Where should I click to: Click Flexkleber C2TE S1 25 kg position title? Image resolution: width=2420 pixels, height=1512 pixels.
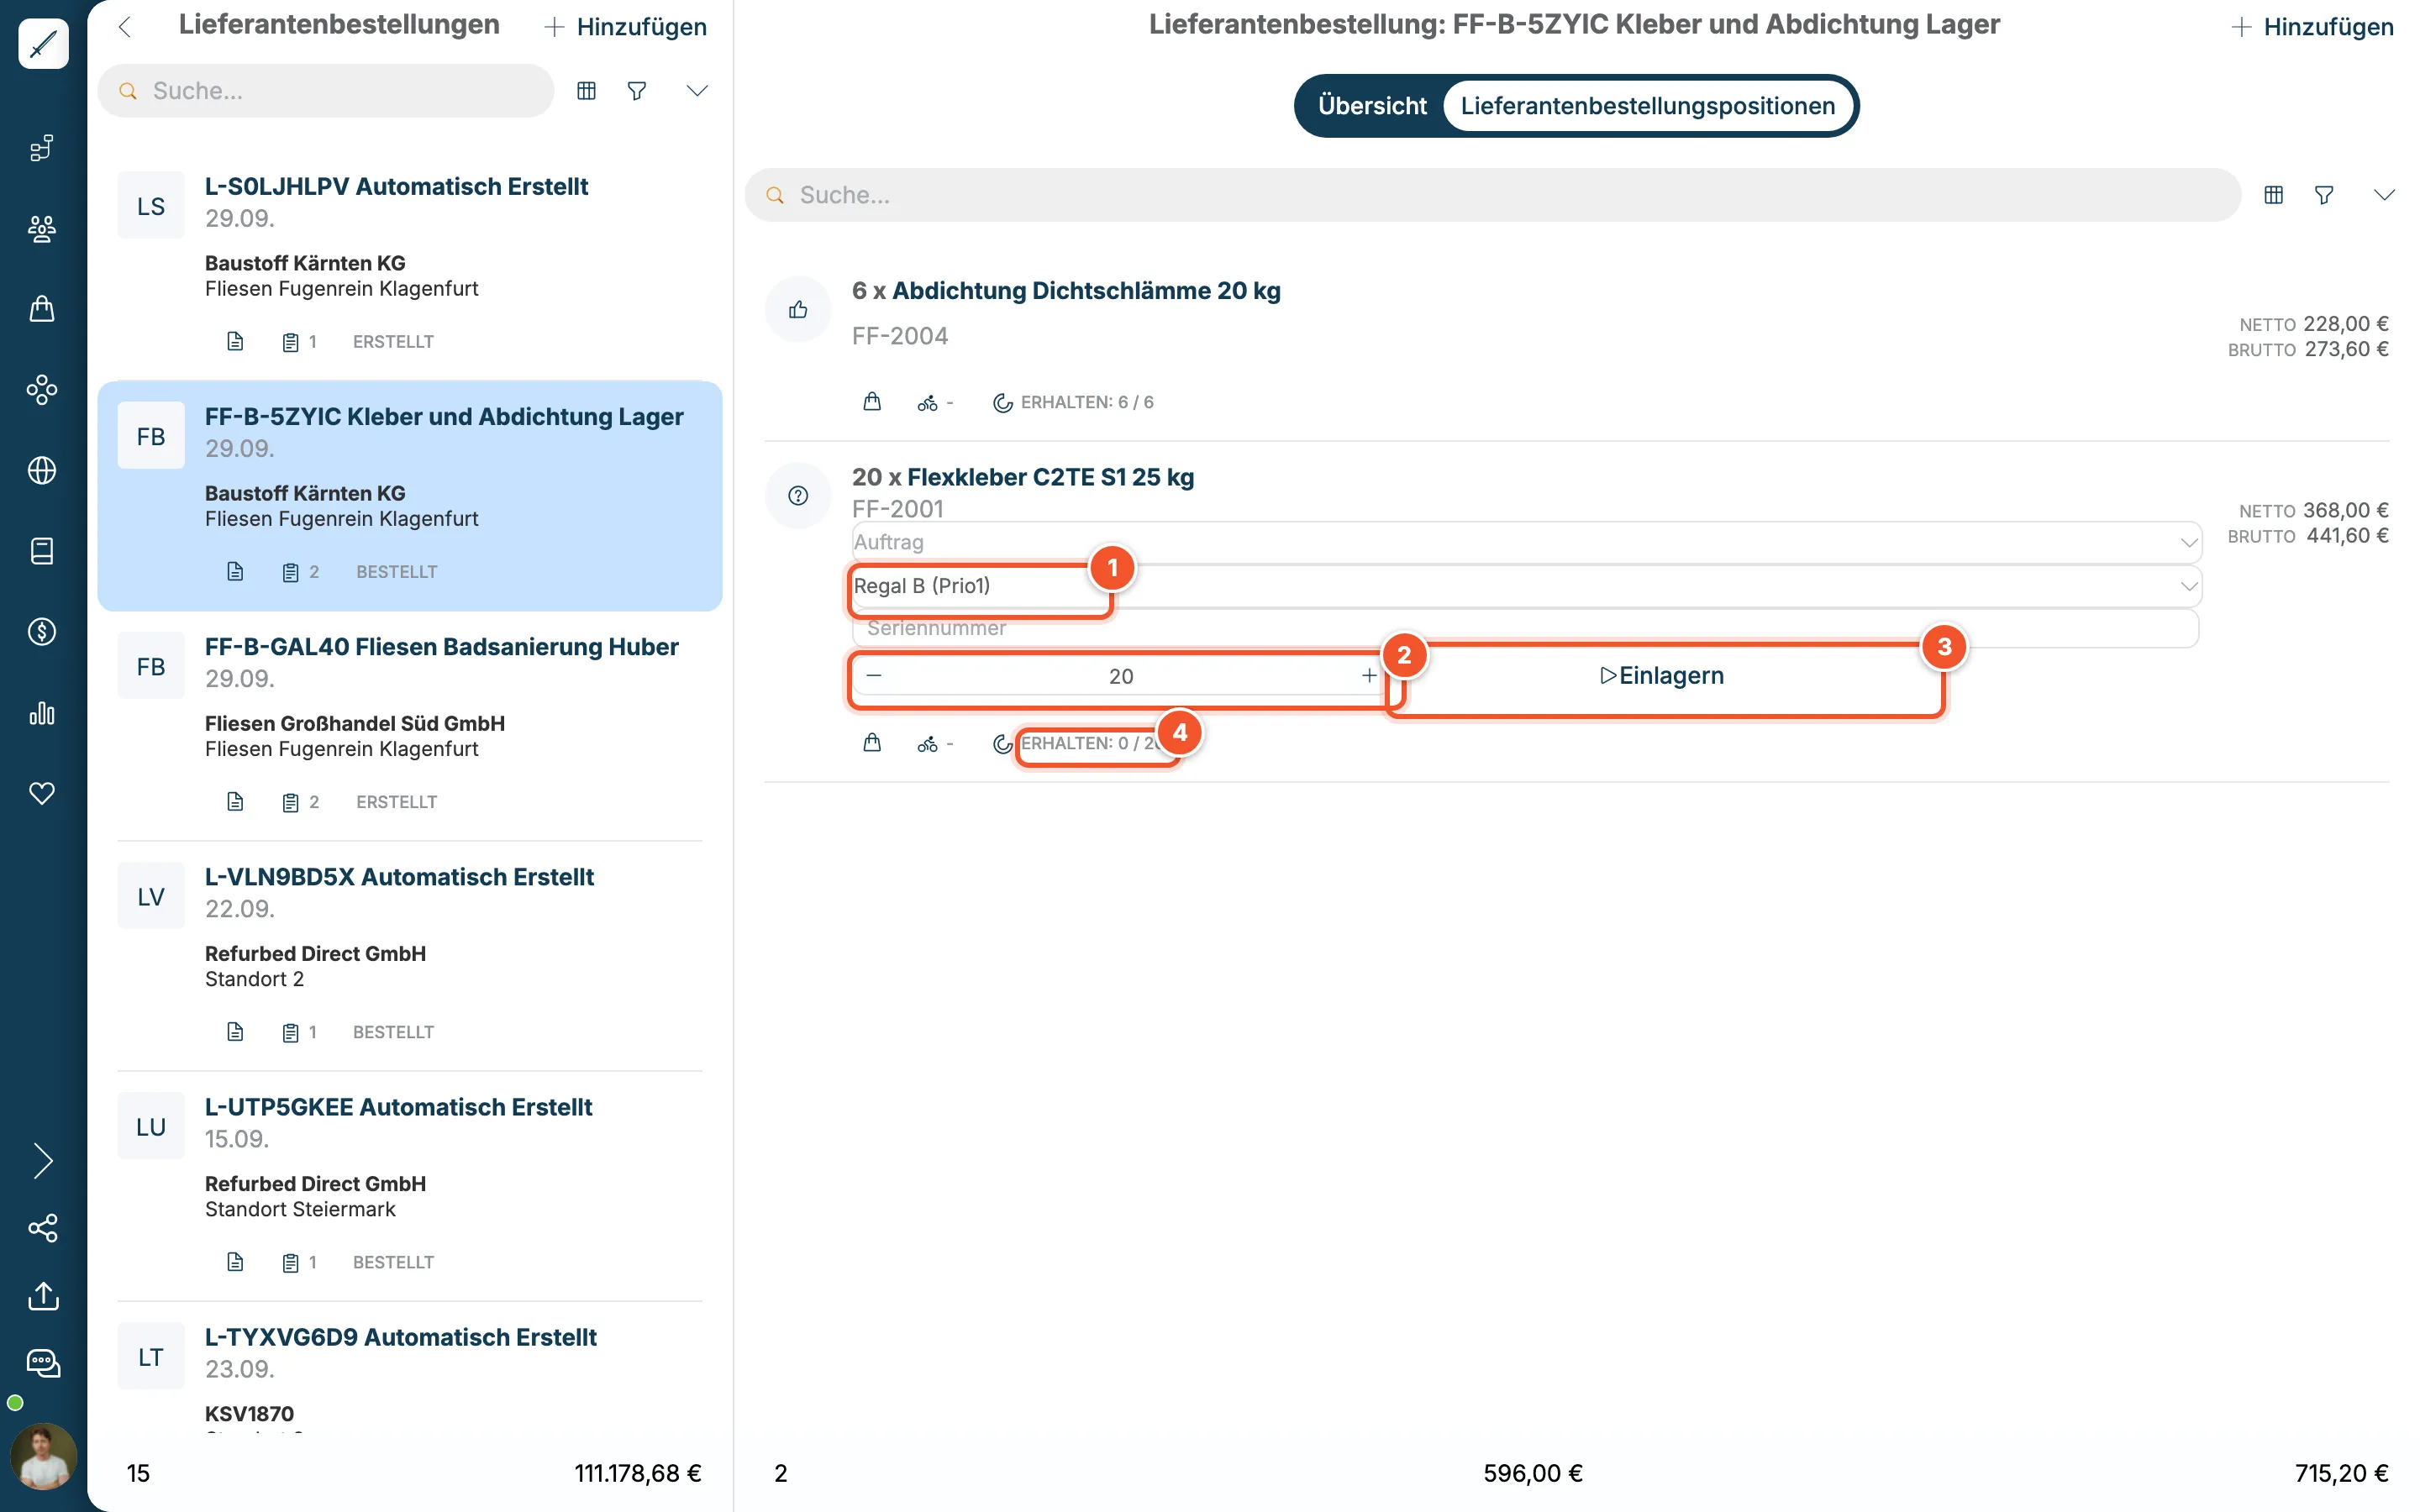click(x=1051, y=477)
